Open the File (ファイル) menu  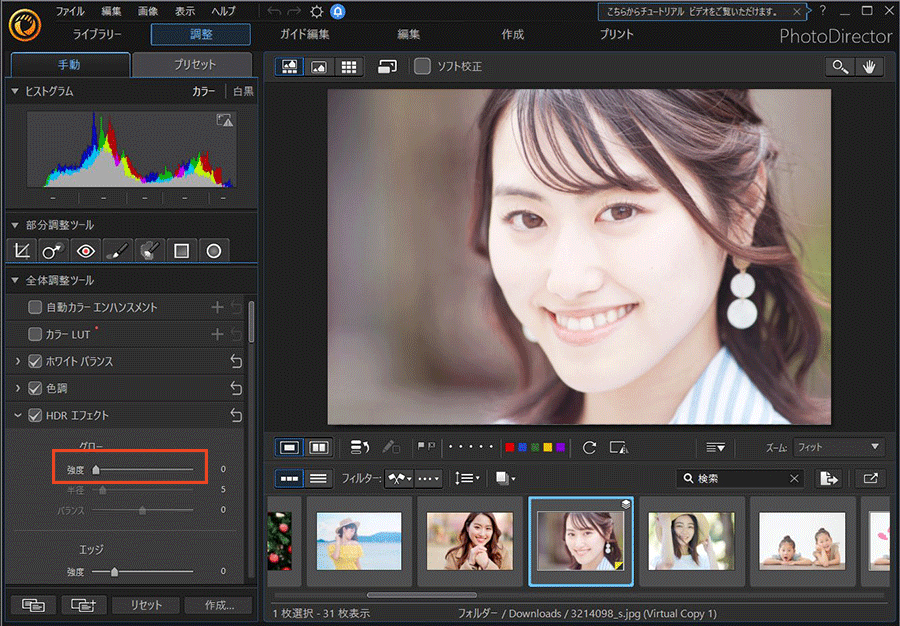pos(69,11)
